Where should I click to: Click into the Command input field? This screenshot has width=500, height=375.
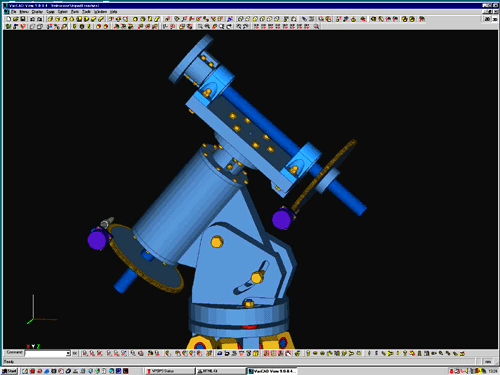pos(46,353)
